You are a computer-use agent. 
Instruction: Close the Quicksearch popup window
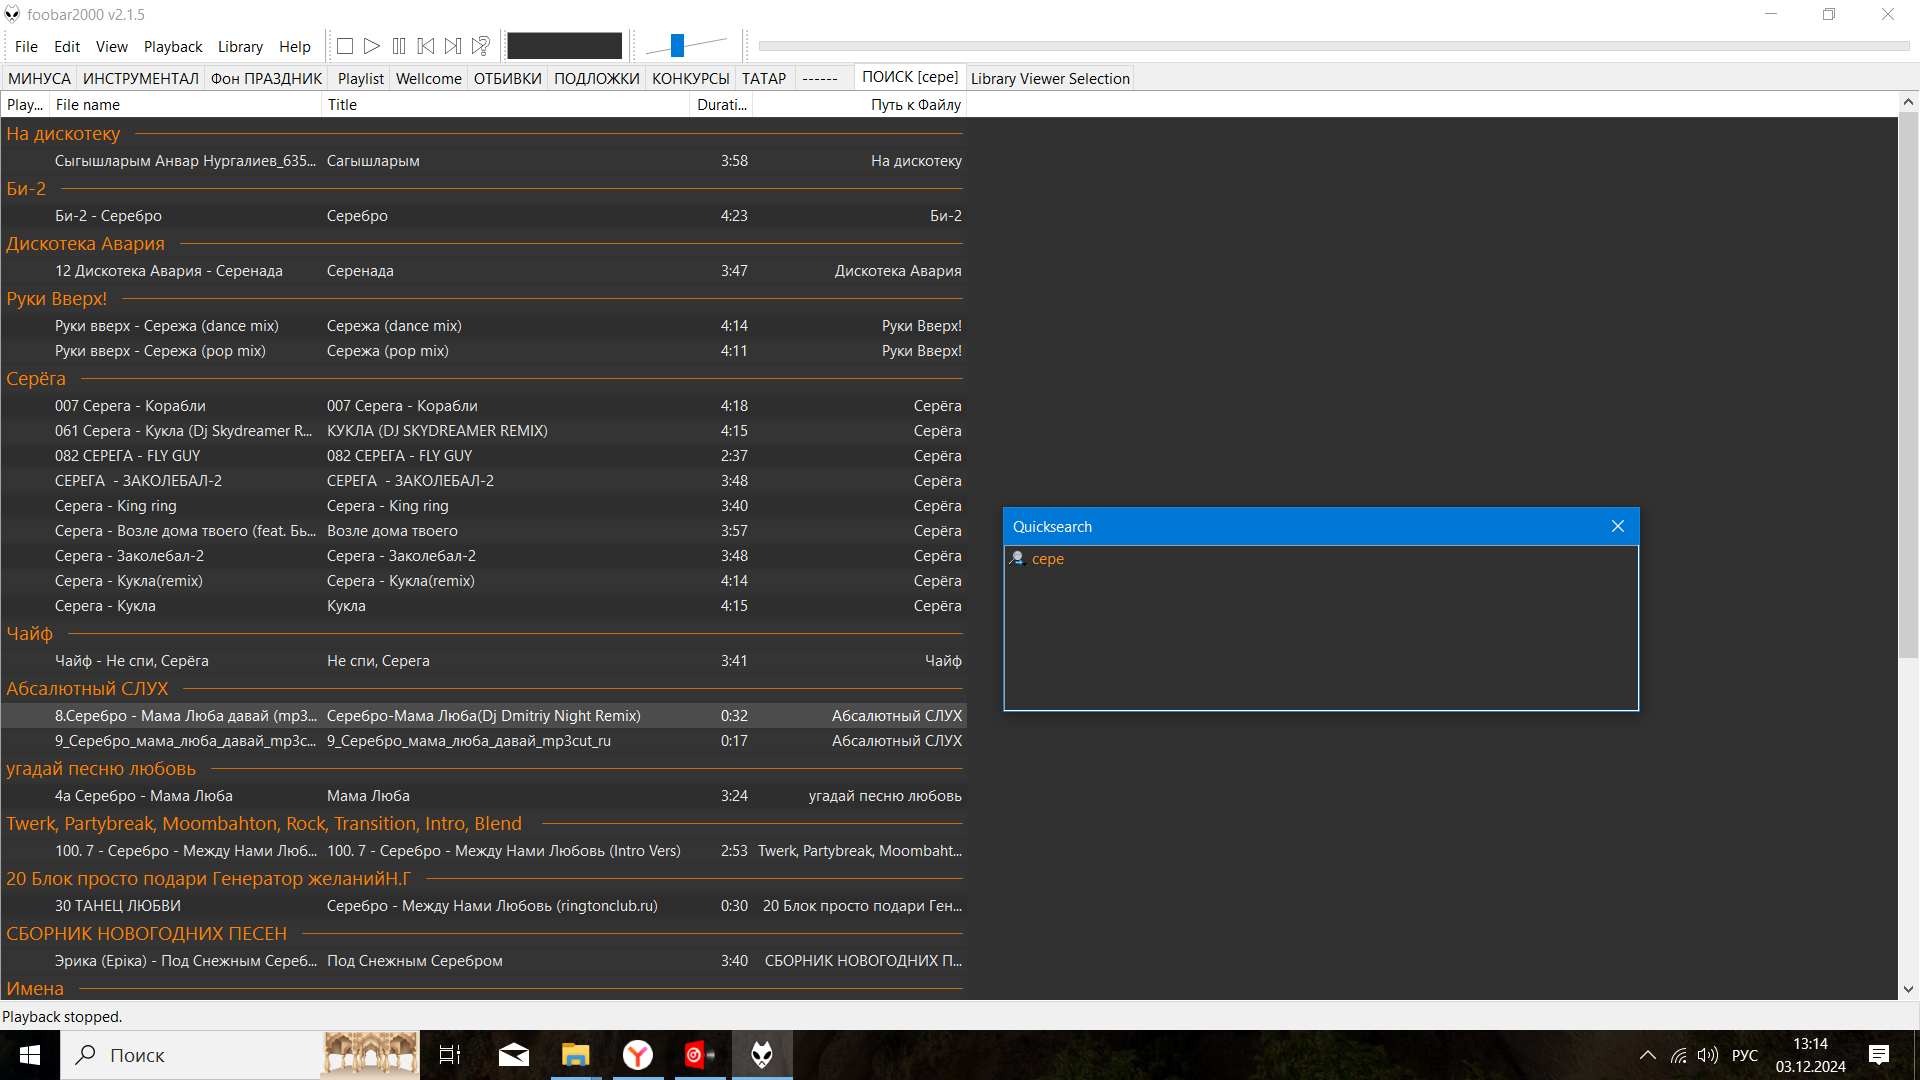(1617, 527)
